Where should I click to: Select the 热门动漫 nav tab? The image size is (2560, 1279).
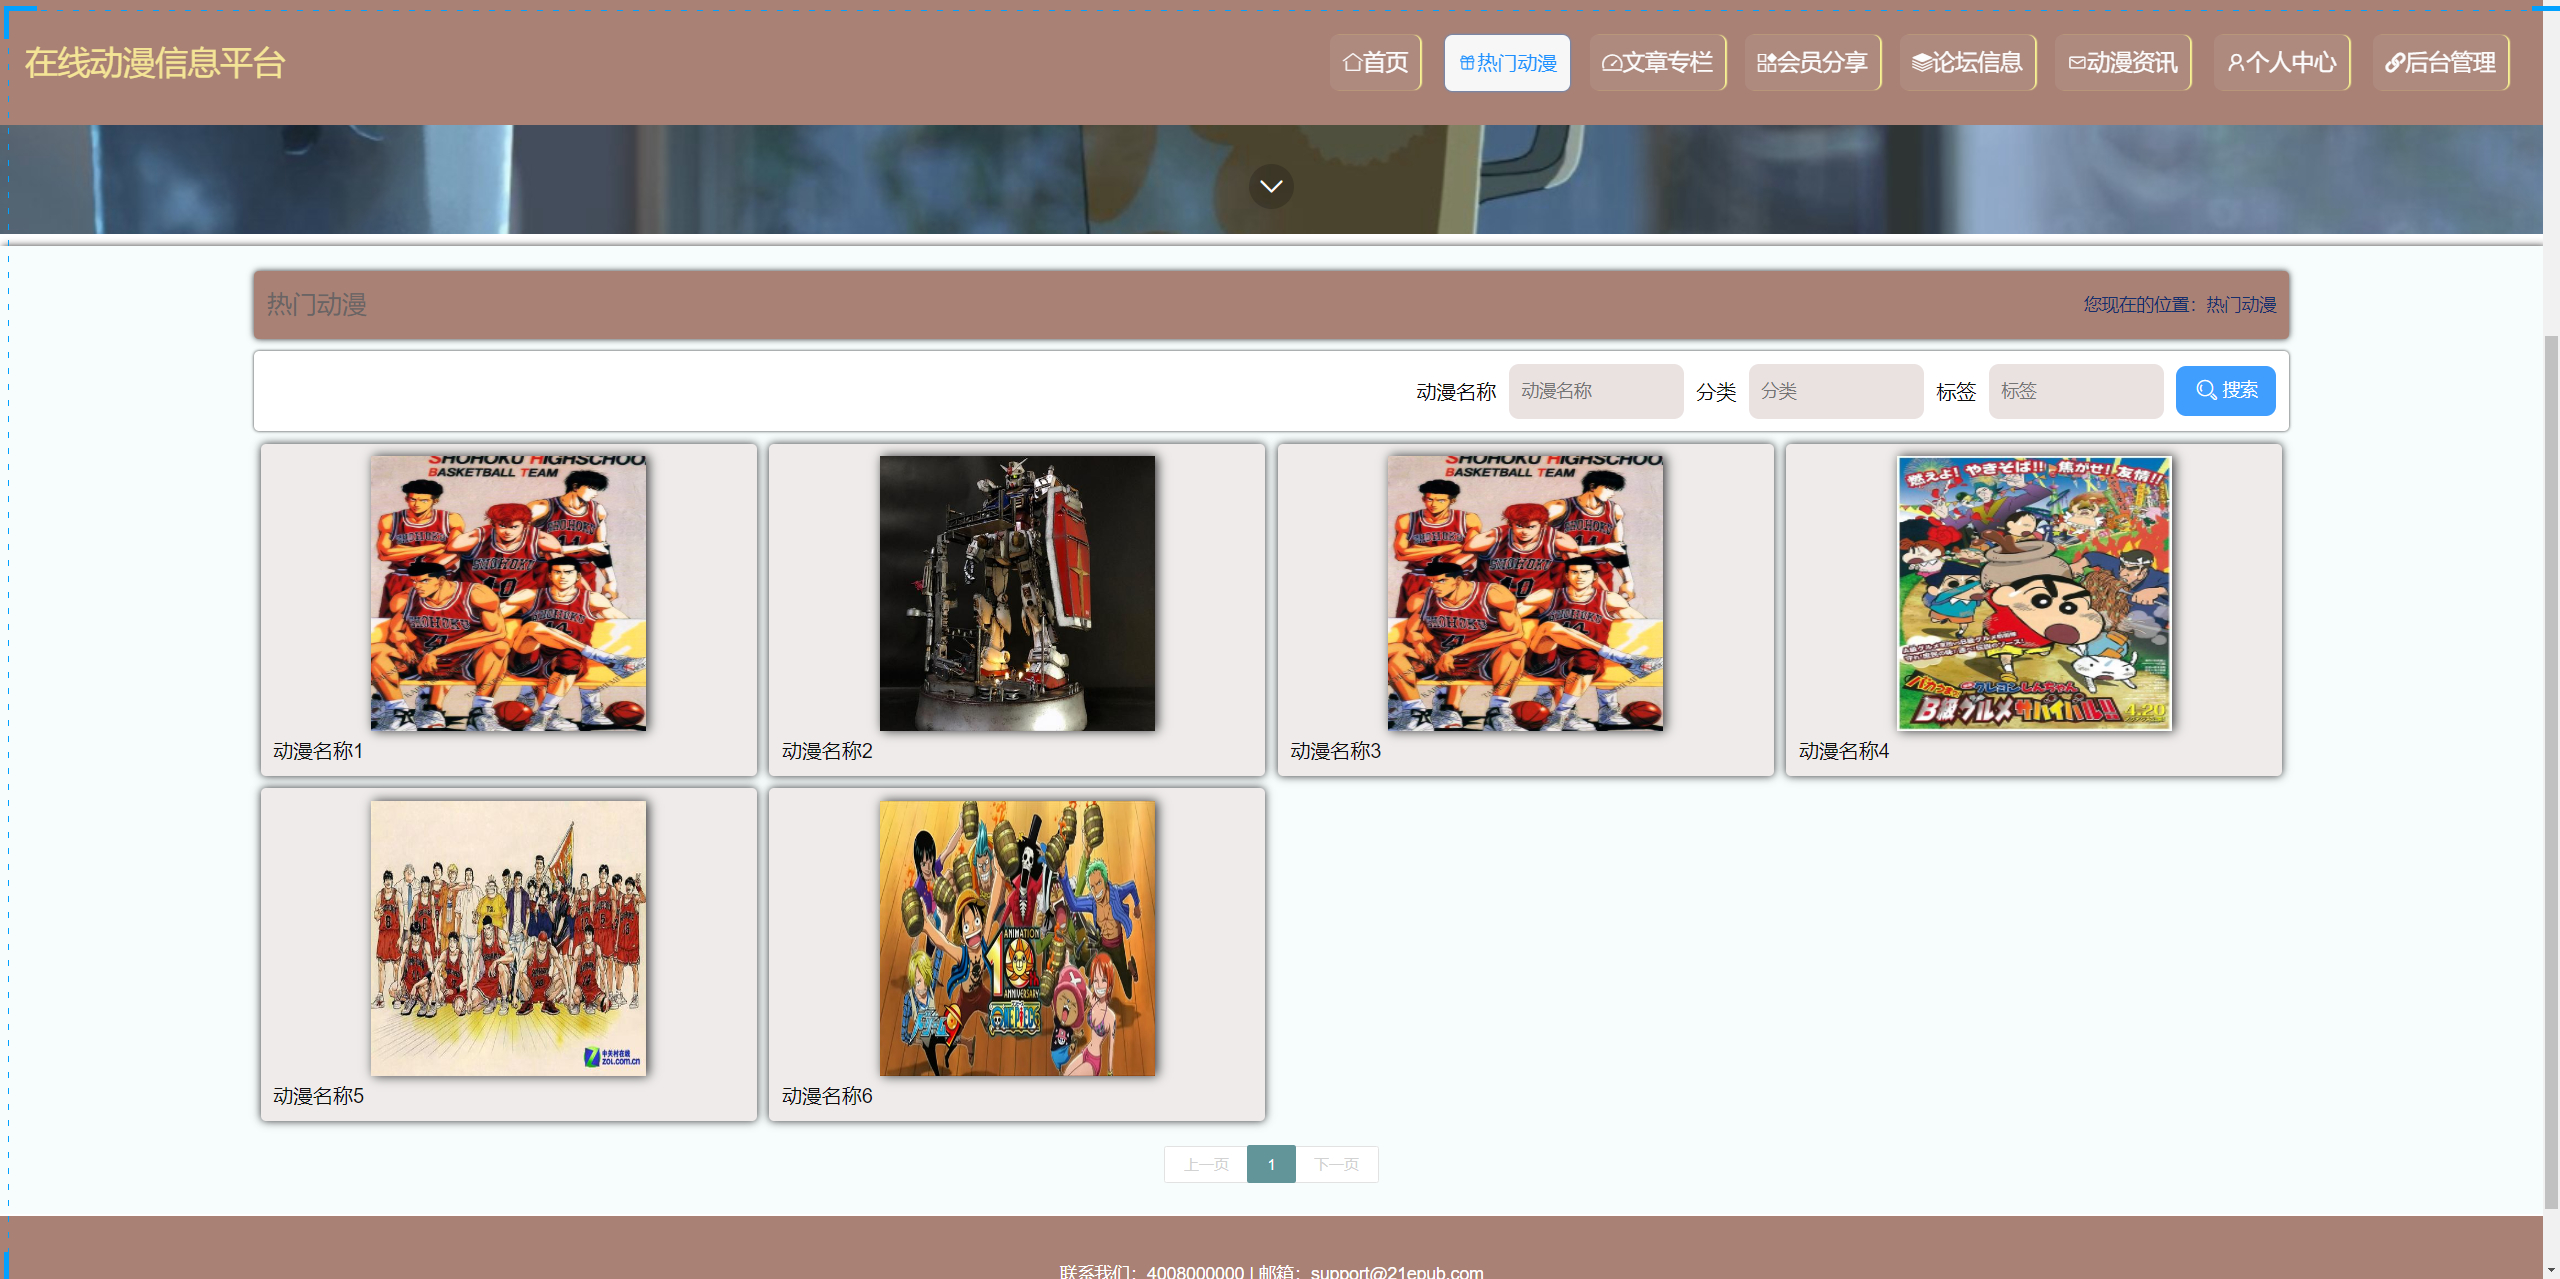coord(1507,63)
